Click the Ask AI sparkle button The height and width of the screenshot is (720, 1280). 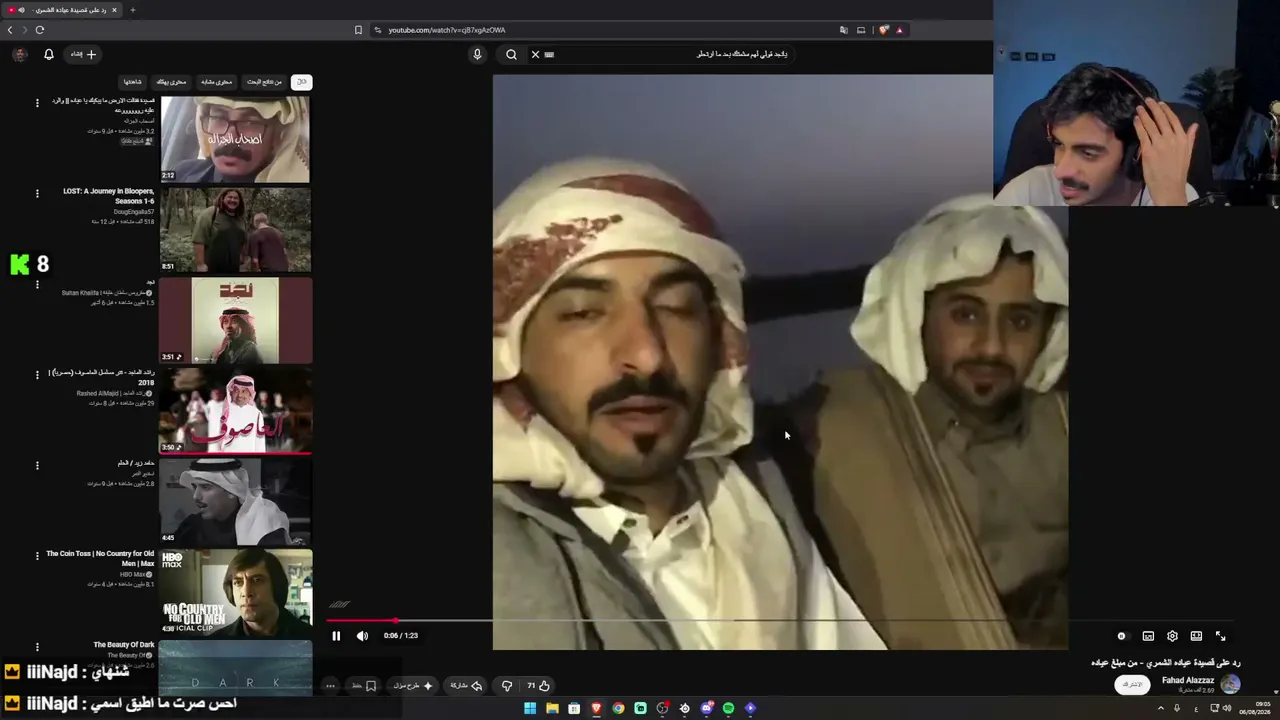pos(413,686)
